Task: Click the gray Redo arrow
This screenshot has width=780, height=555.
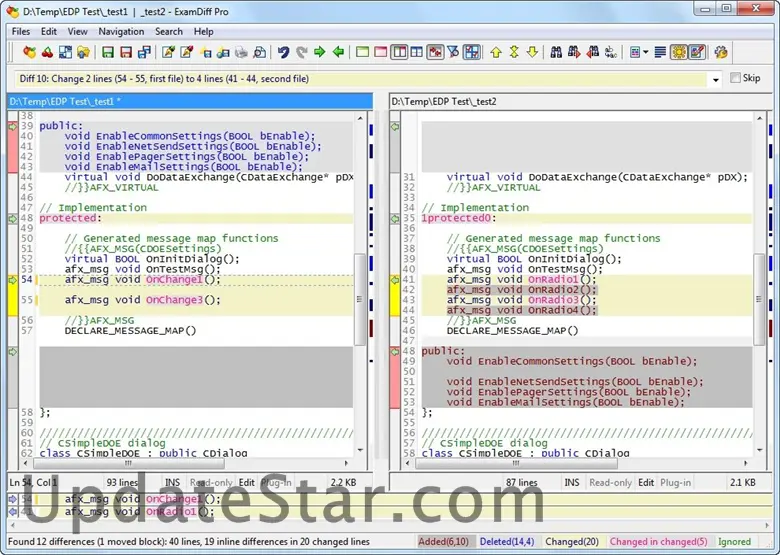Action: click(301, 52)
